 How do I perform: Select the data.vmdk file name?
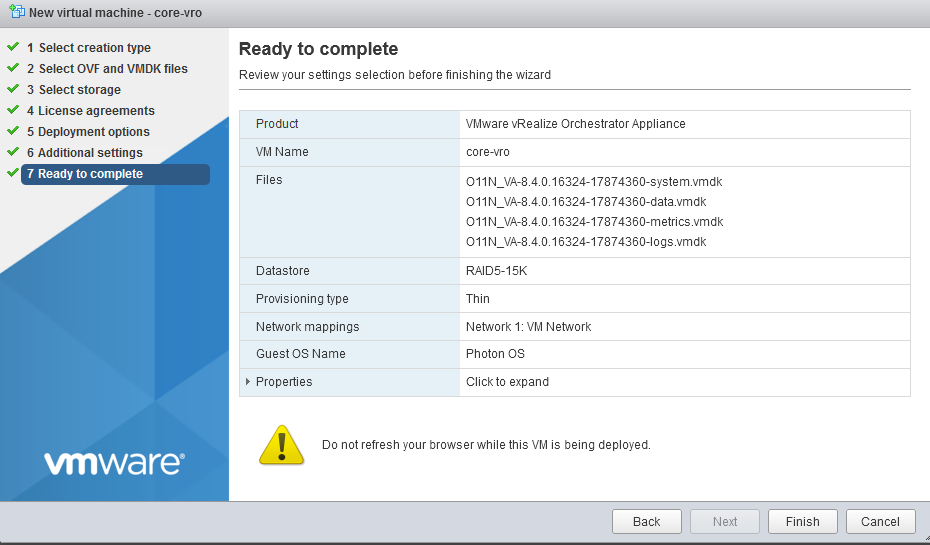[586, 202]
